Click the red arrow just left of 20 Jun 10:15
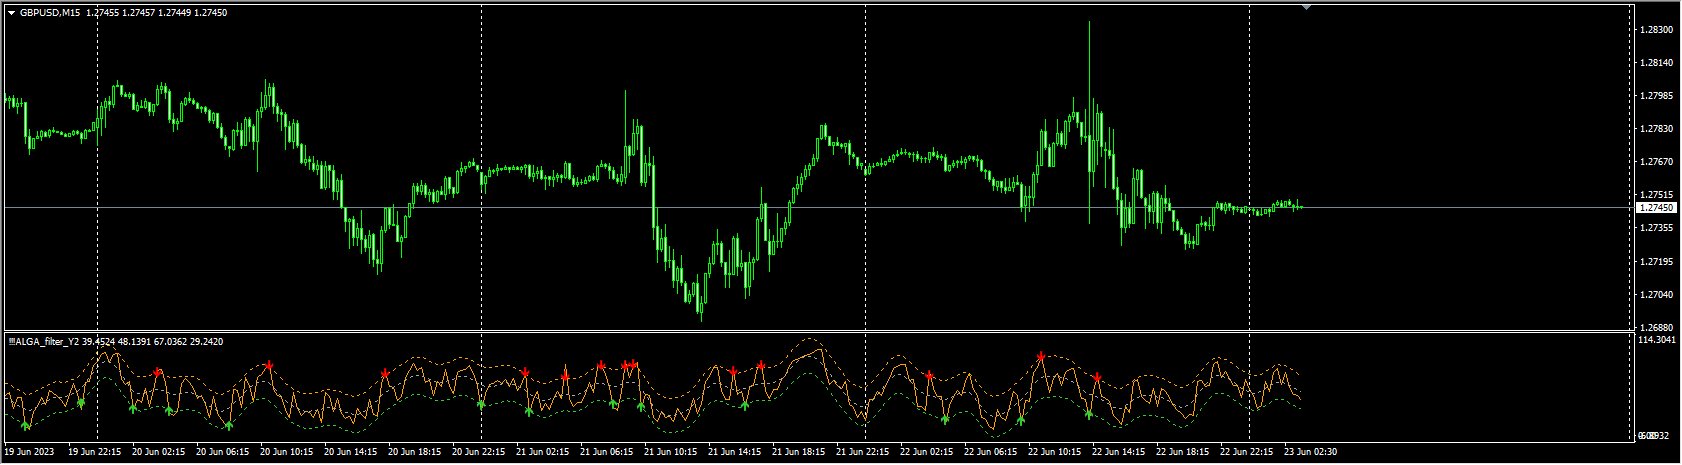This screenshot has width=1682, height=465. pos(269,366)
